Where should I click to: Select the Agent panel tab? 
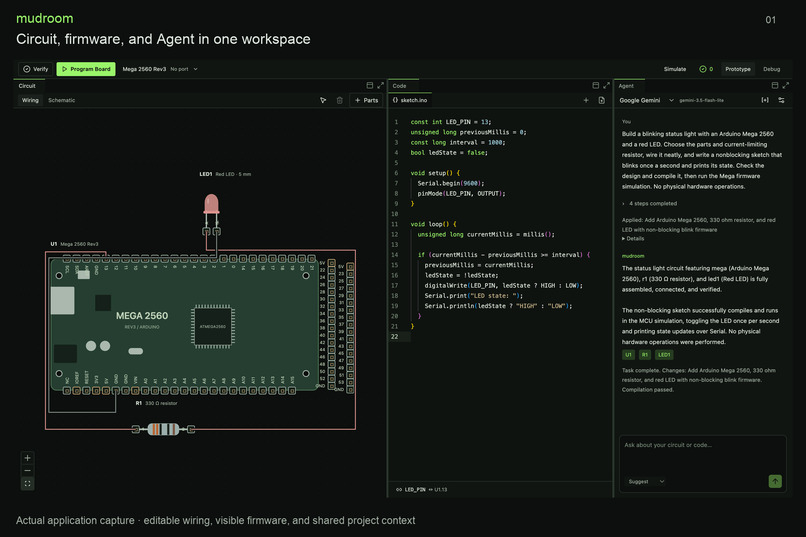tap(626, 86)
